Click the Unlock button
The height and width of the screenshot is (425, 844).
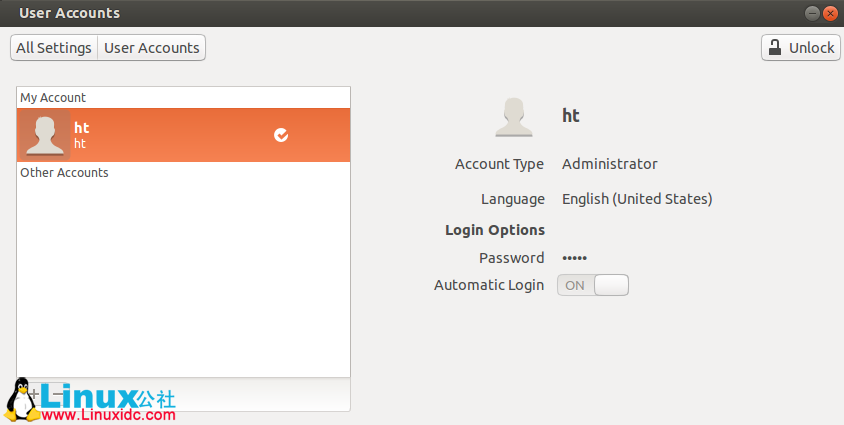[x=799, y=47]
